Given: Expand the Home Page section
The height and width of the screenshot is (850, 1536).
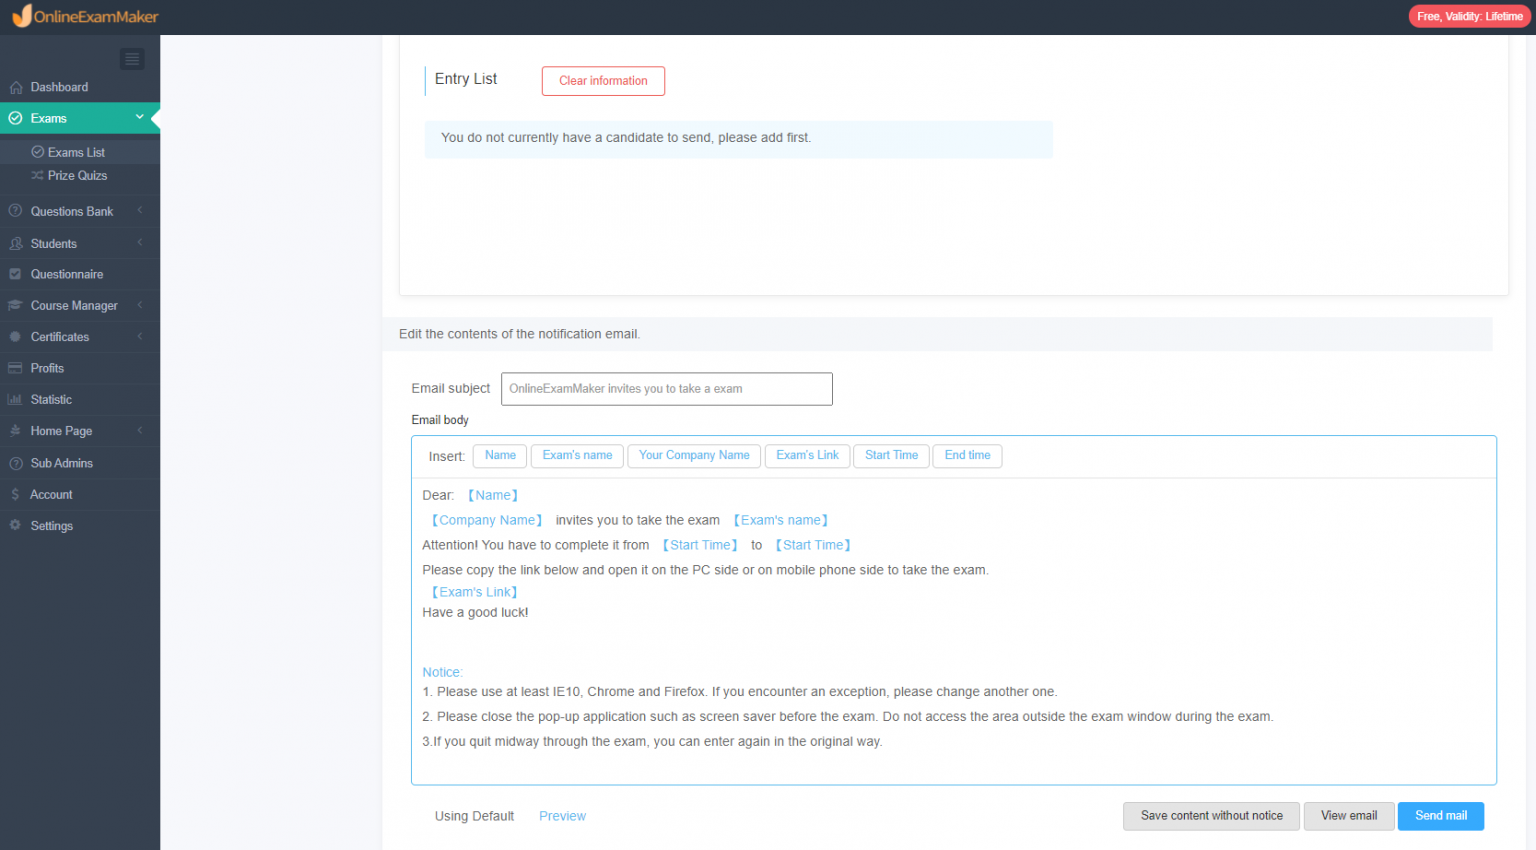Looking at the screenshot, I should point(140,431).
